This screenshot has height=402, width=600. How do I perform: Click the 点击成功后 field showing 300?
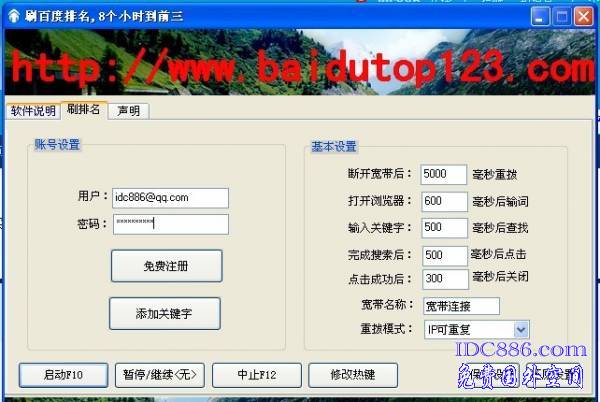(444, 279)
